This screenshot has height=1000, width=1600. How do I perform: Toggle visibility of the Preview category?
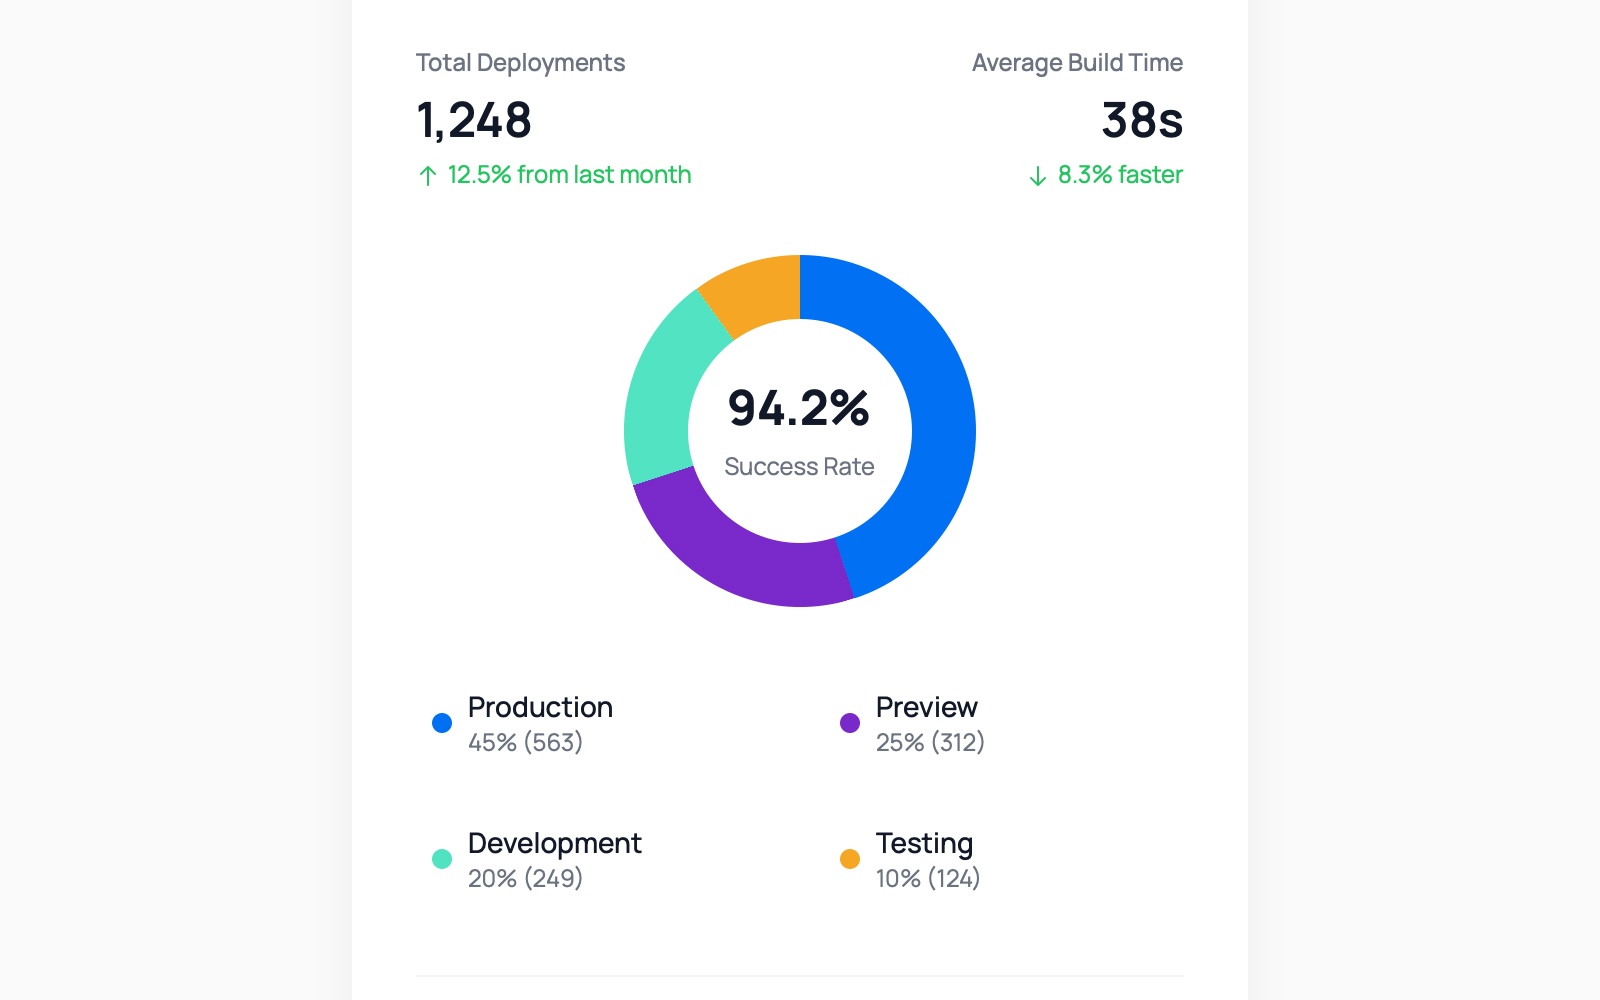coord(926,707)
